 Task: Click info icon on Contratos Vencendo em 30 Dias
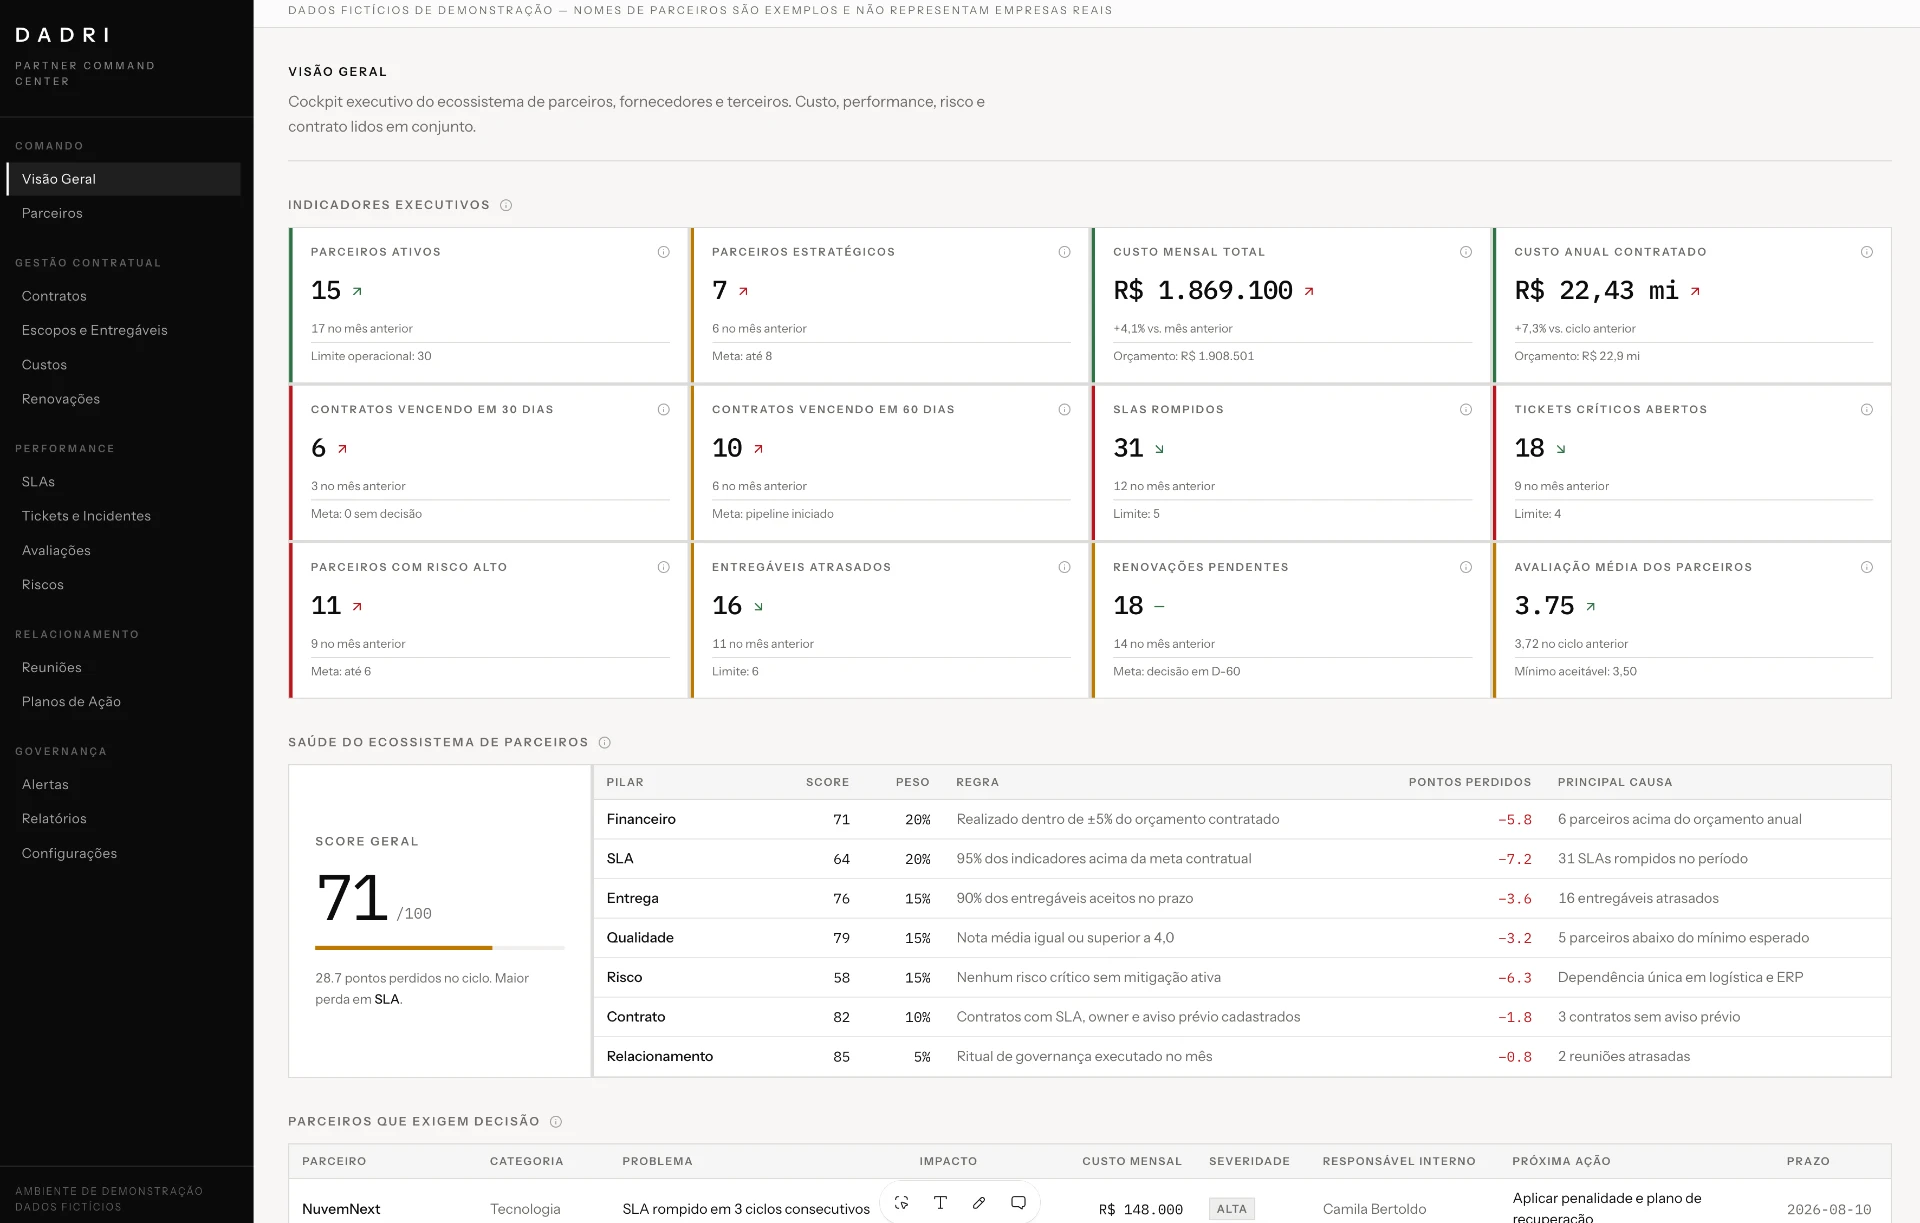663,410
